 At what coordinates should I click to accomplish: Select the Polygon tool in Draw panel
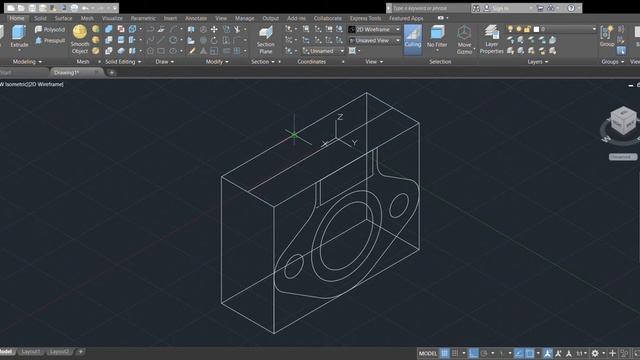pos(150,51)
